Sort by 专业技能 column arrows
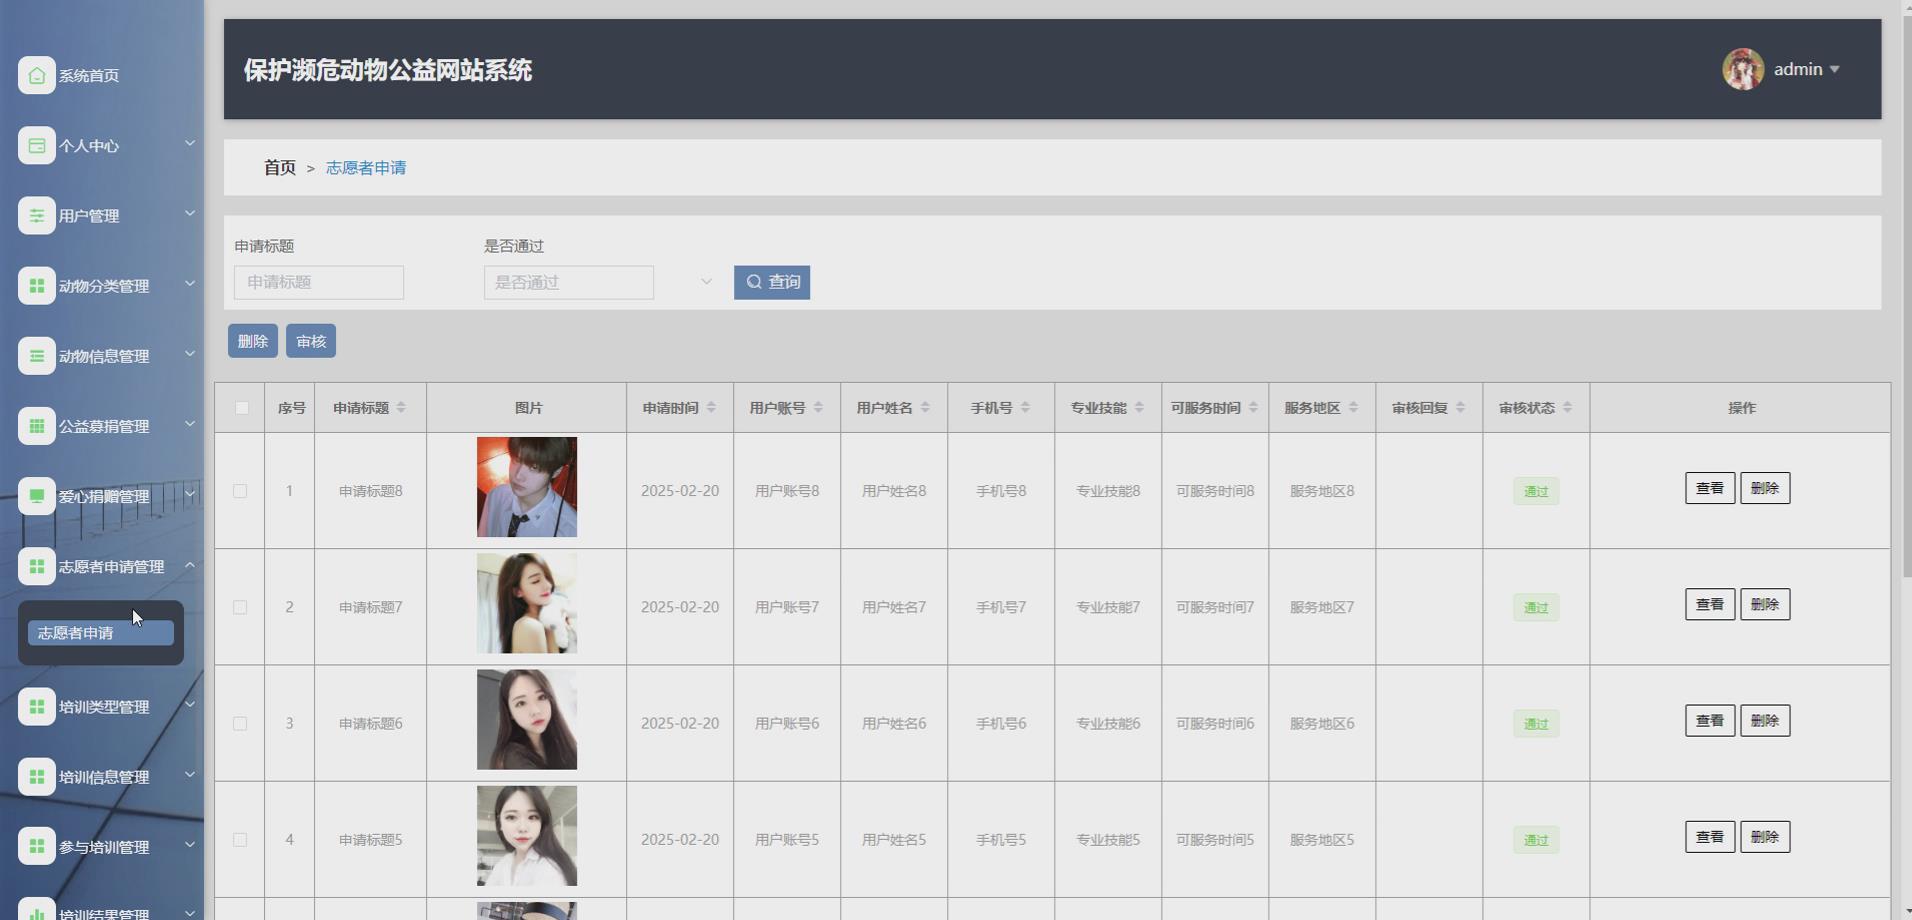Image resolution: width=1912 pixels, height=920 pixels. [x=1139, y=407]
